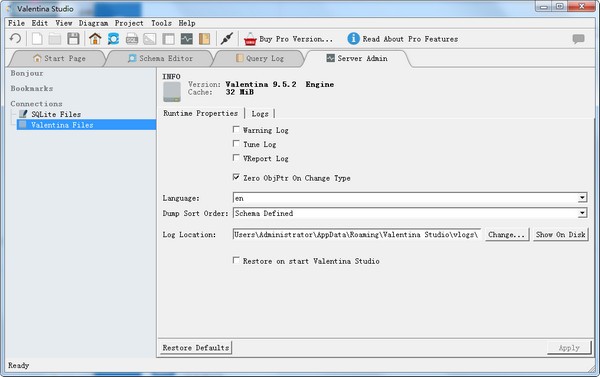
Task: Switch to the Logs tab
Action: click(260, 114)
